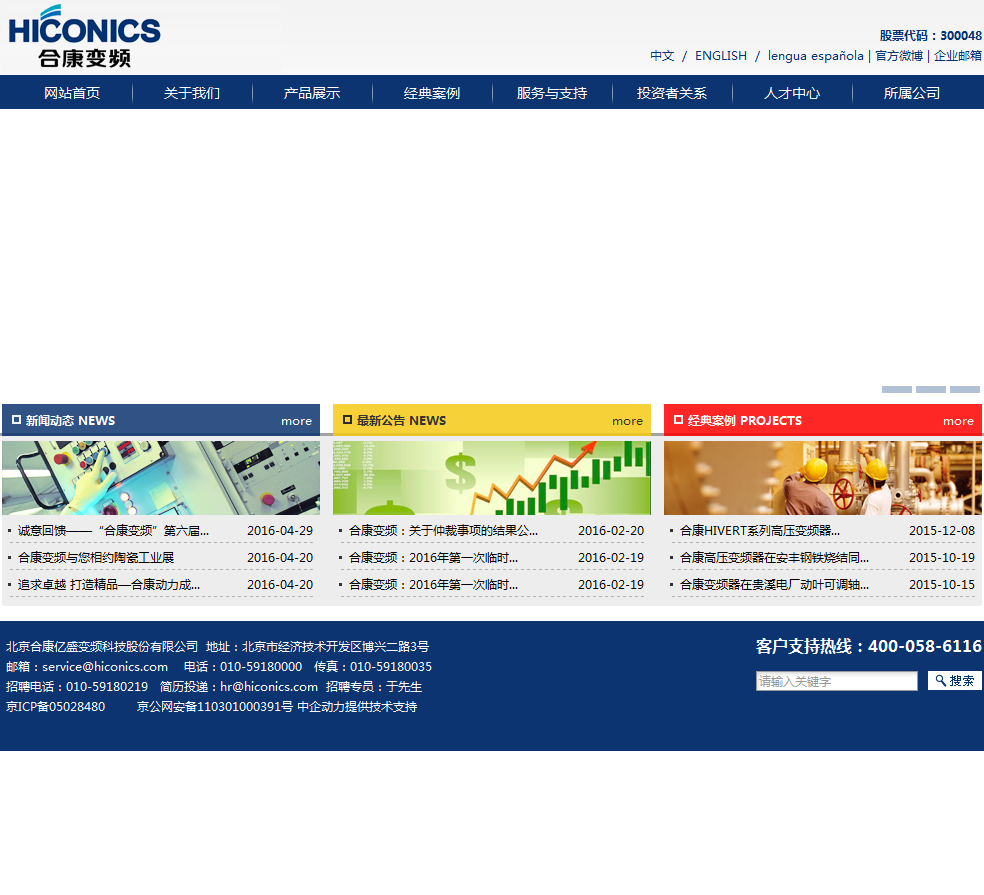
Task: Click date 2016-04-29 in news list
Action: click(x=280, y=531)
